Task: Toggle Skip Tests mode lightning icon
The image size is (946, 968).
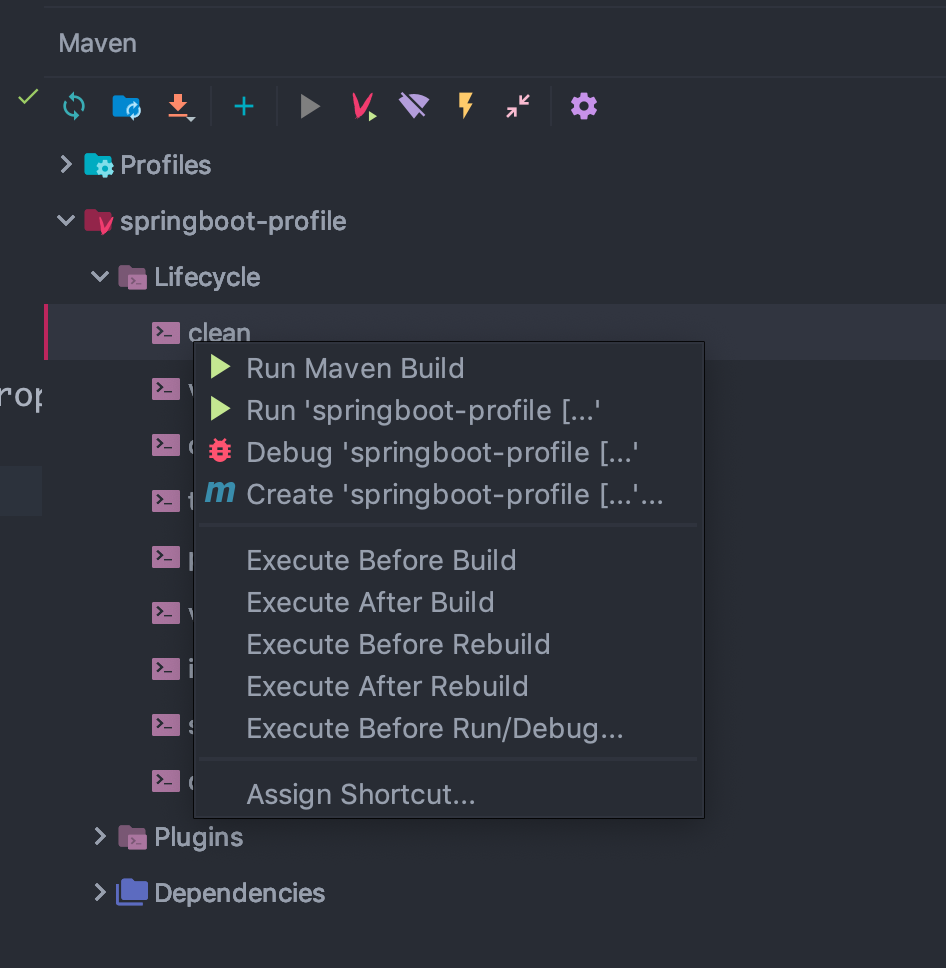Action: coord(465,106)
